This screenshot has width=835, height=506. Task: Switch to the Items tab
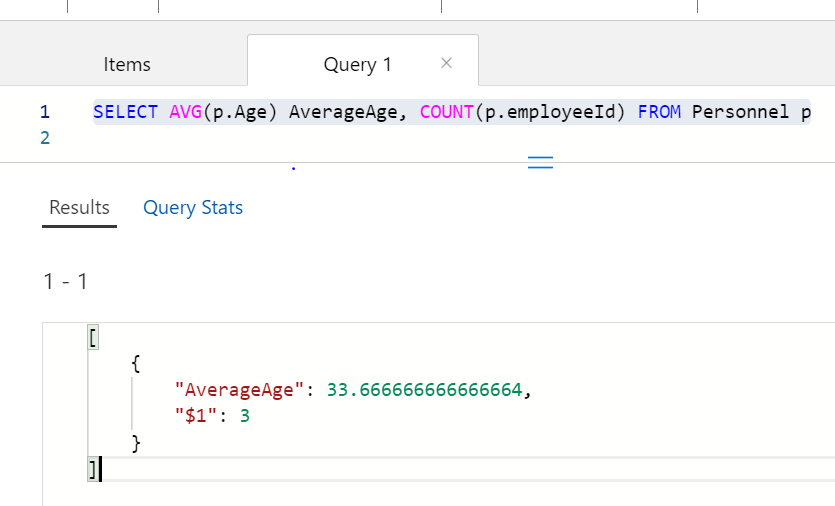coord(127,64)
